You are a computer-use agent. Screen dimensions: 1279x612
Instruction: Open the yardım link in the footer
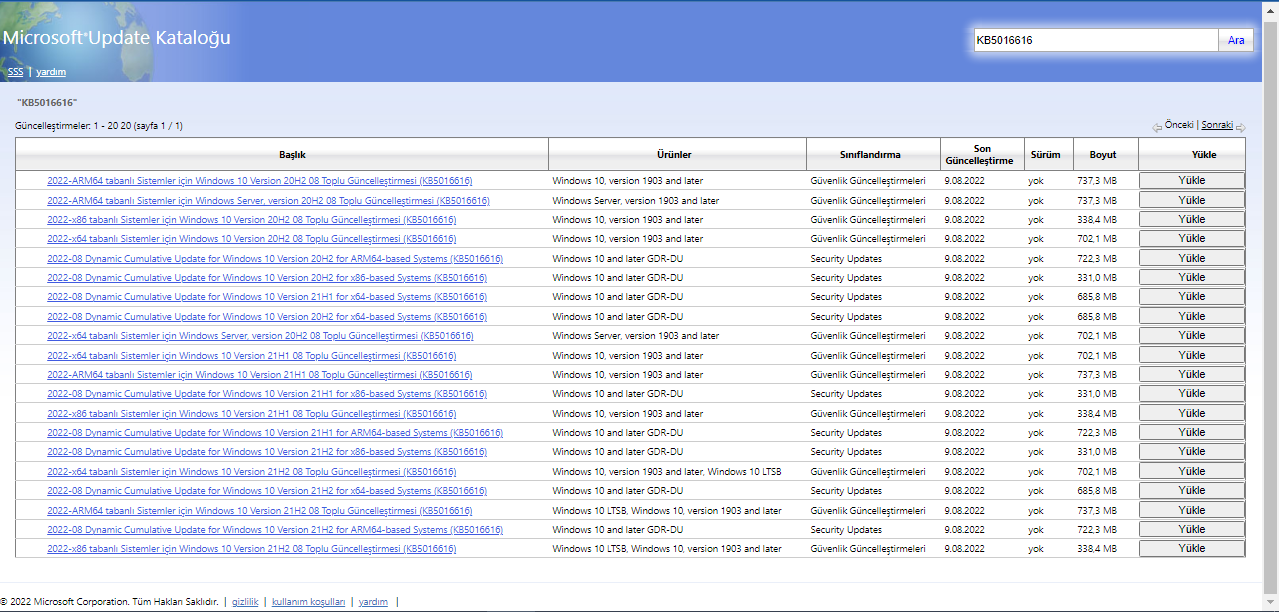373,602
